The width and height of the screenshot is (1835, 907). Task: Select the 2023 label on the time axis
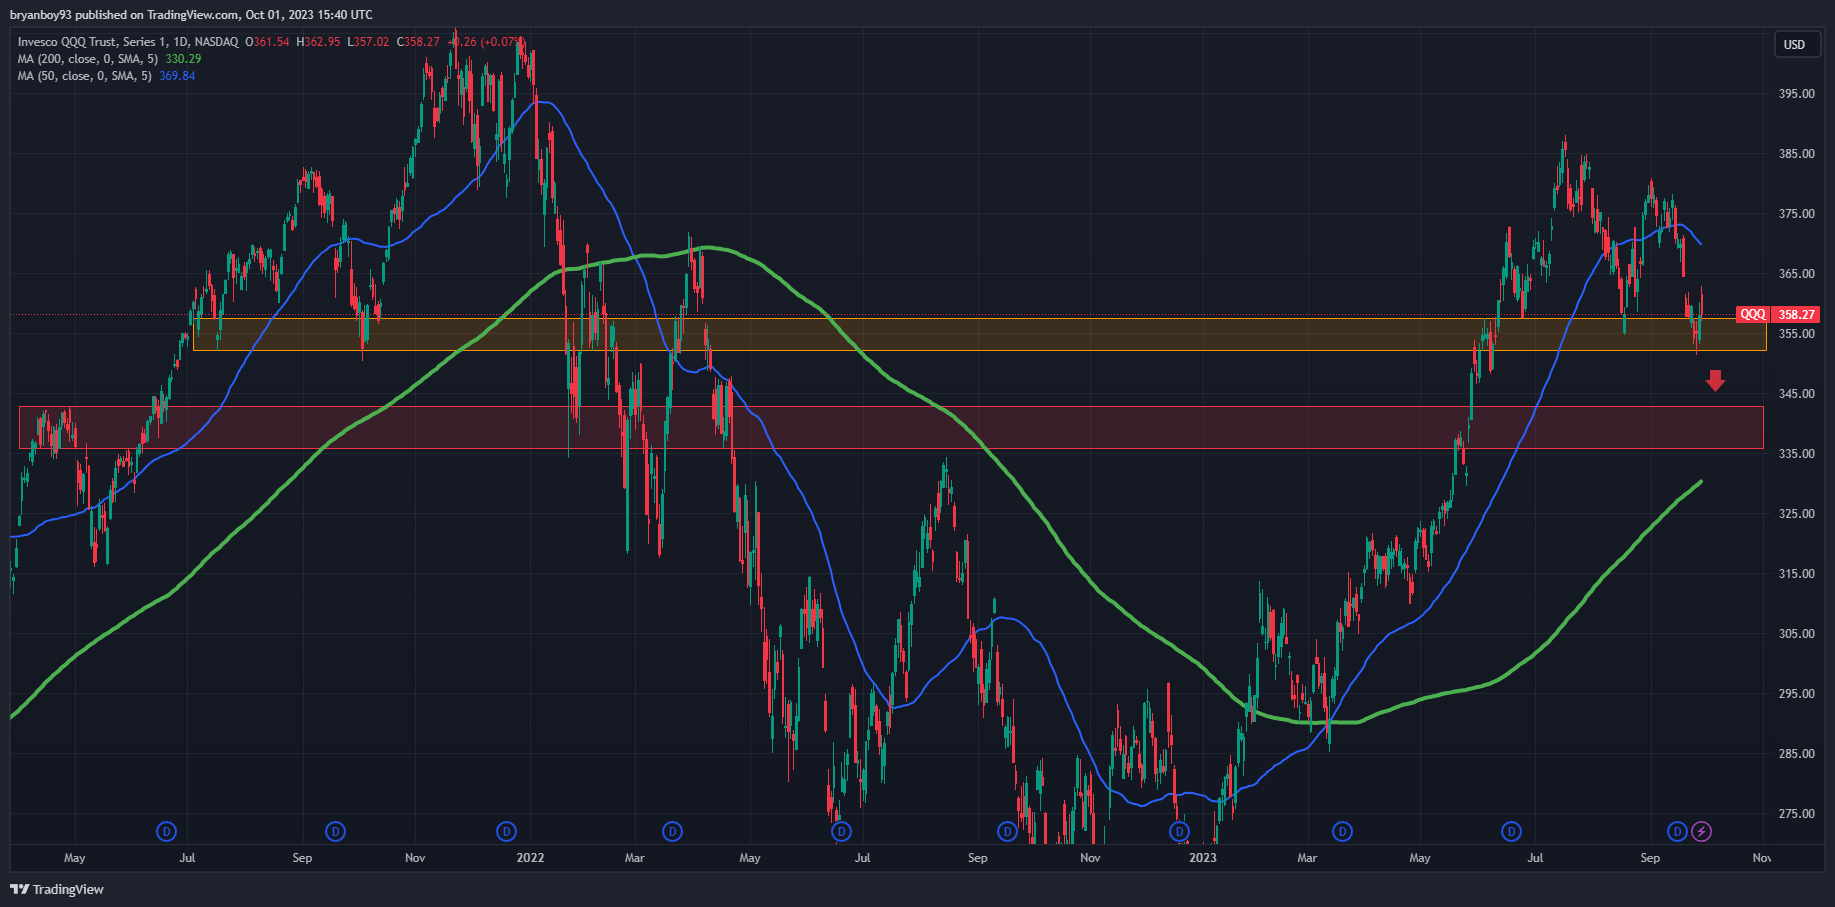[1203, 858]
